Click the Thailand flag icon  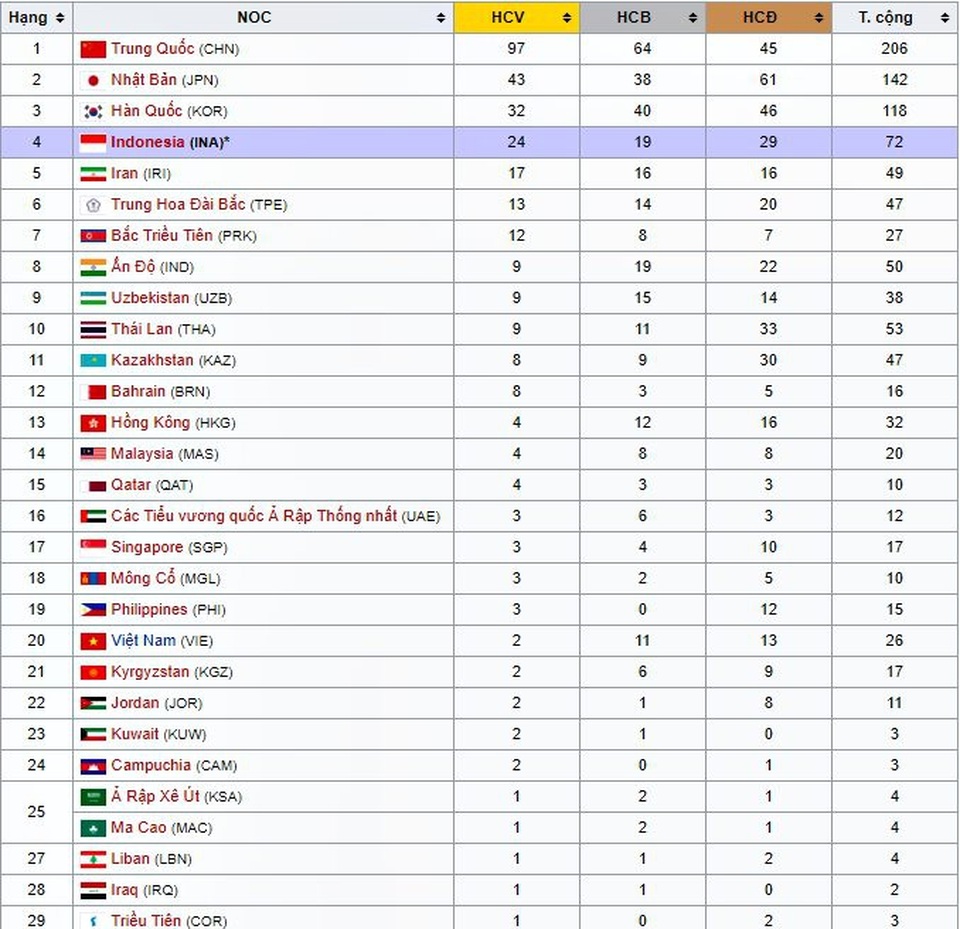click(x=93, y=329)
